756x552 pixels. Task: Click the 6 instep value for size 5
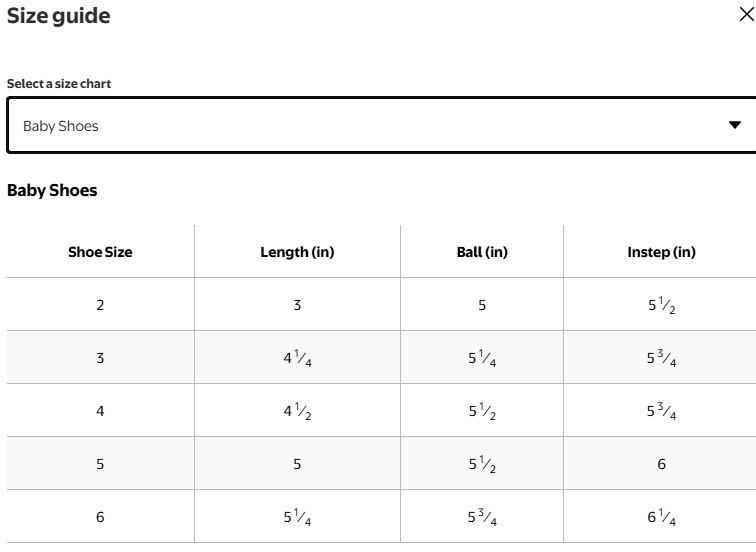[x=661, y=464]
